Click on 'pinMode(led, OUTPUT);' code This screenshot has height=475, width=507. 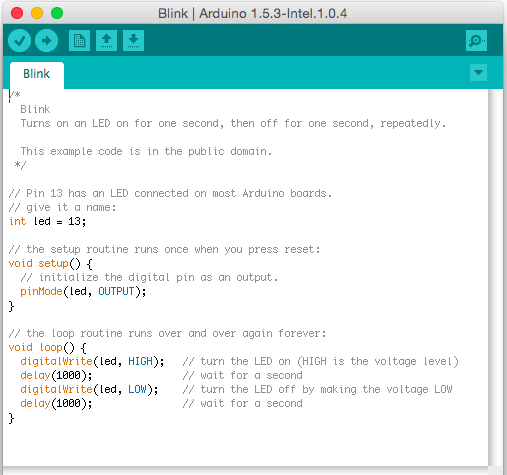click(83, 292)
